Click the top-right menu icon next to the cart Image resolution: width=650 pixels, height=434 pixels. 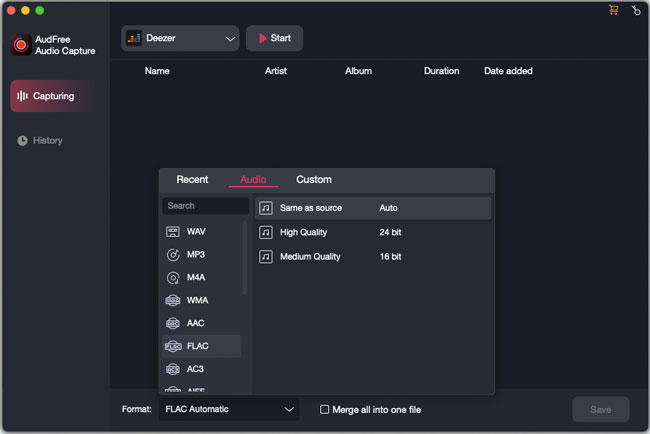(x=636, y=10)
